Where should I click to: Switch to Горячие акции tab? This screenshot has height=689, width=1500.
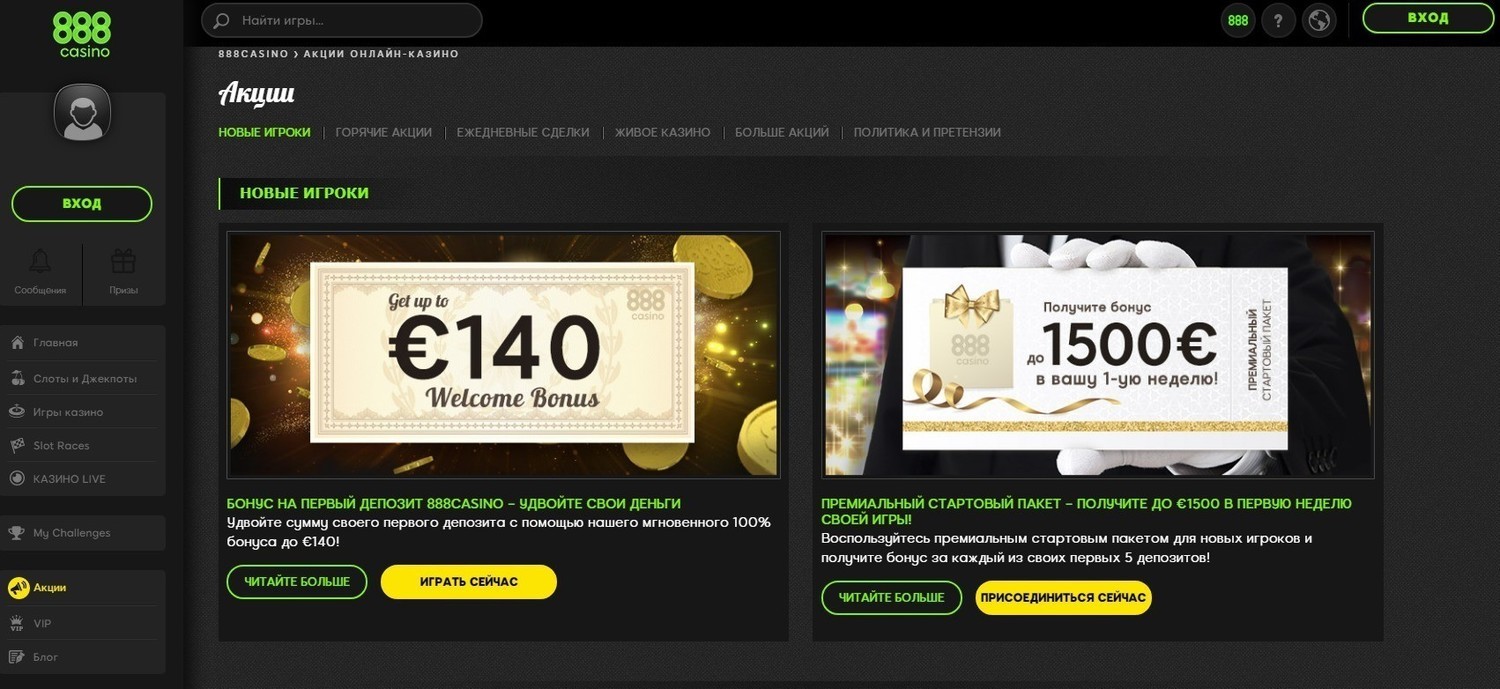coord(384,132)
